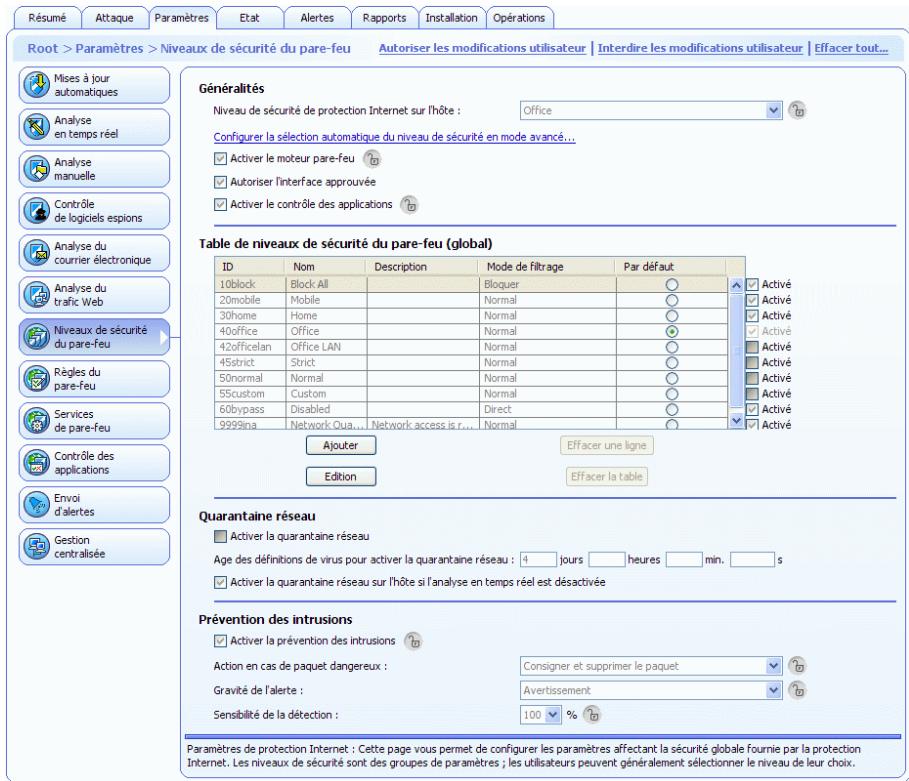Click the Niveaux de sécurité du pare-feu icon

(36, 337)
